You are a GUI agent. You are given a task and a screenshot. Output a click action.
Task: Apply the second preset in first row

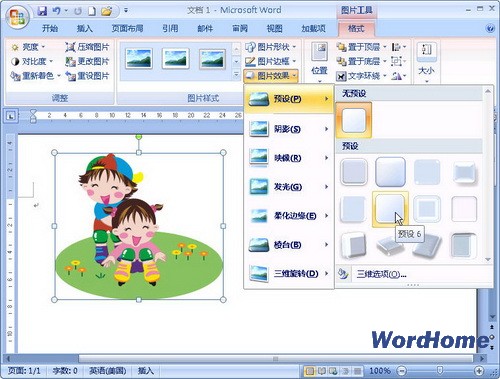[x=390, y=172]
